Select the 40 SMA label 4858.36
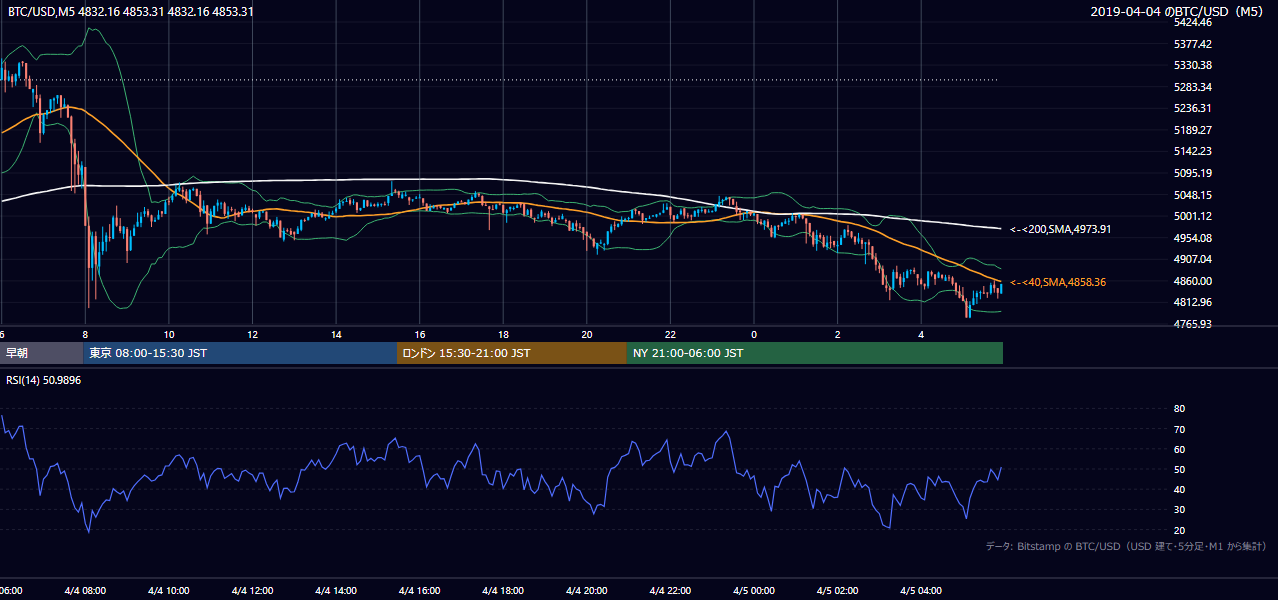The width and height of the screenshot is (1278, 600). [1057, 282]
